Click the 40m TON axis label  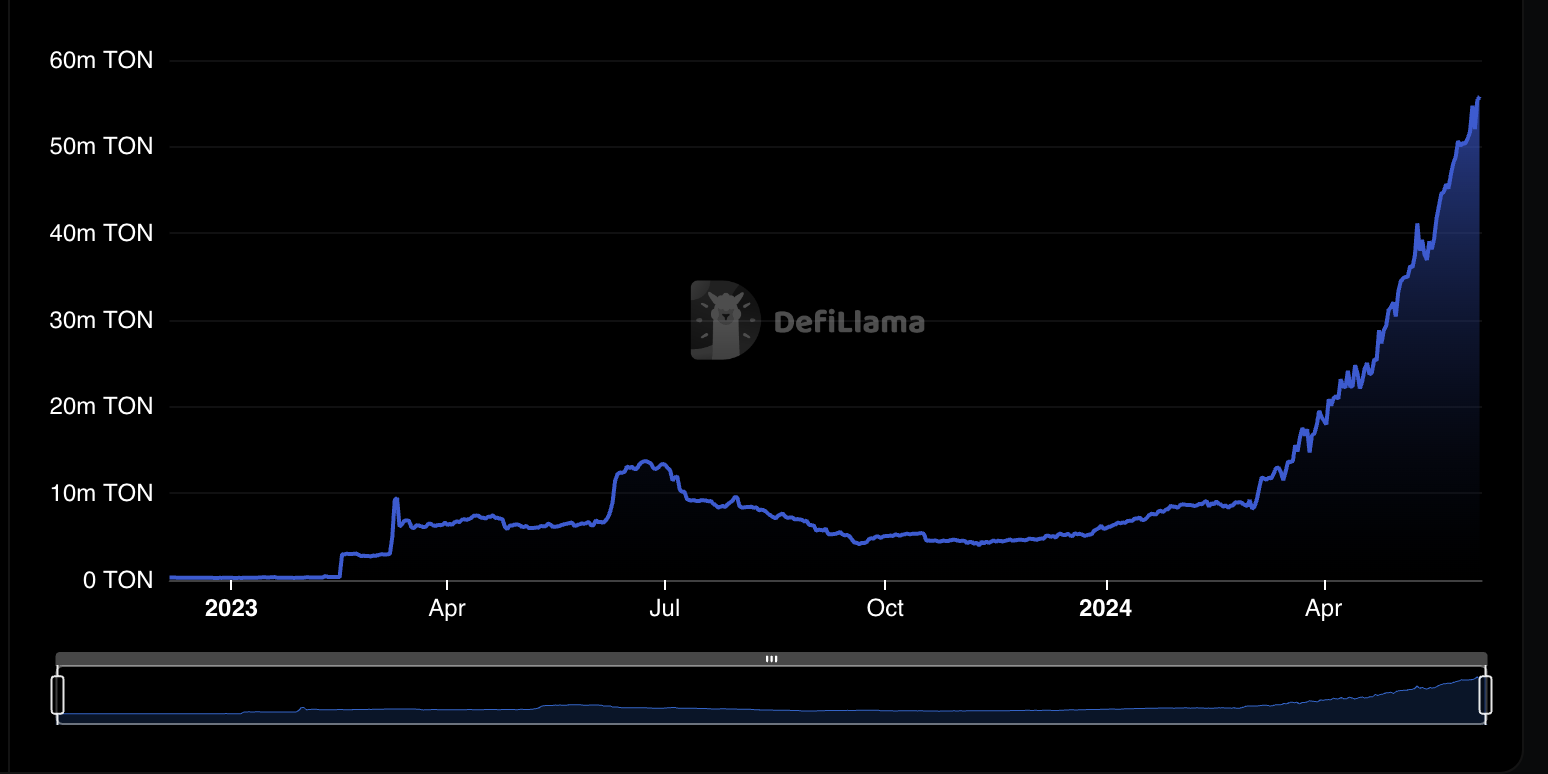coord(101,234)
